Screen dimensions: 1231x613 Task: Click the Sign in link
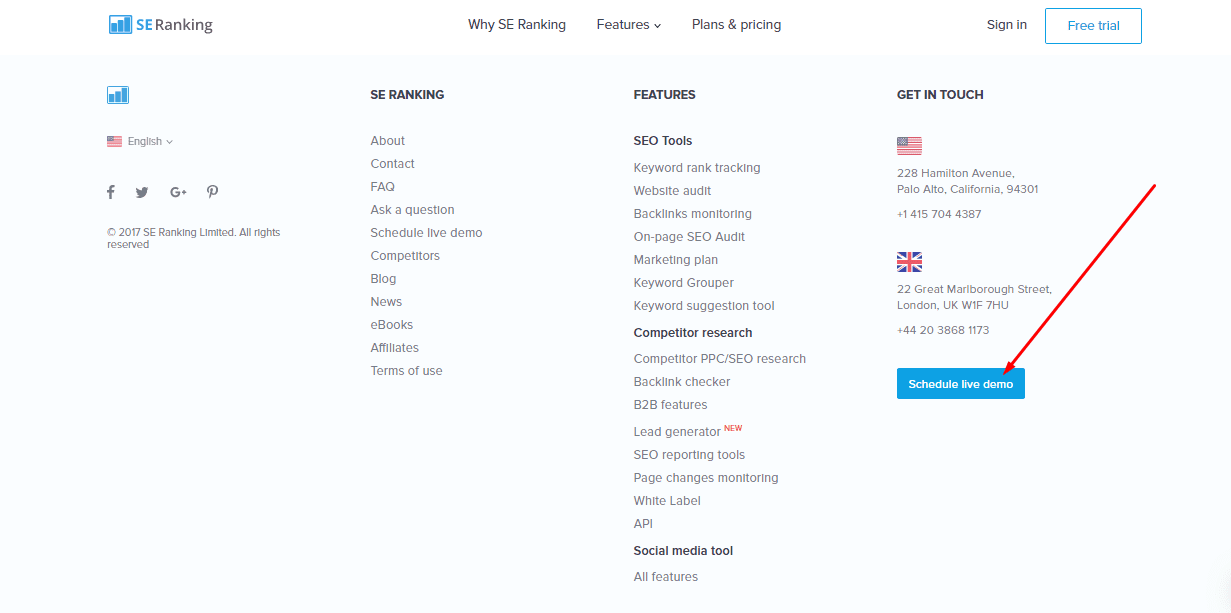1006,25
